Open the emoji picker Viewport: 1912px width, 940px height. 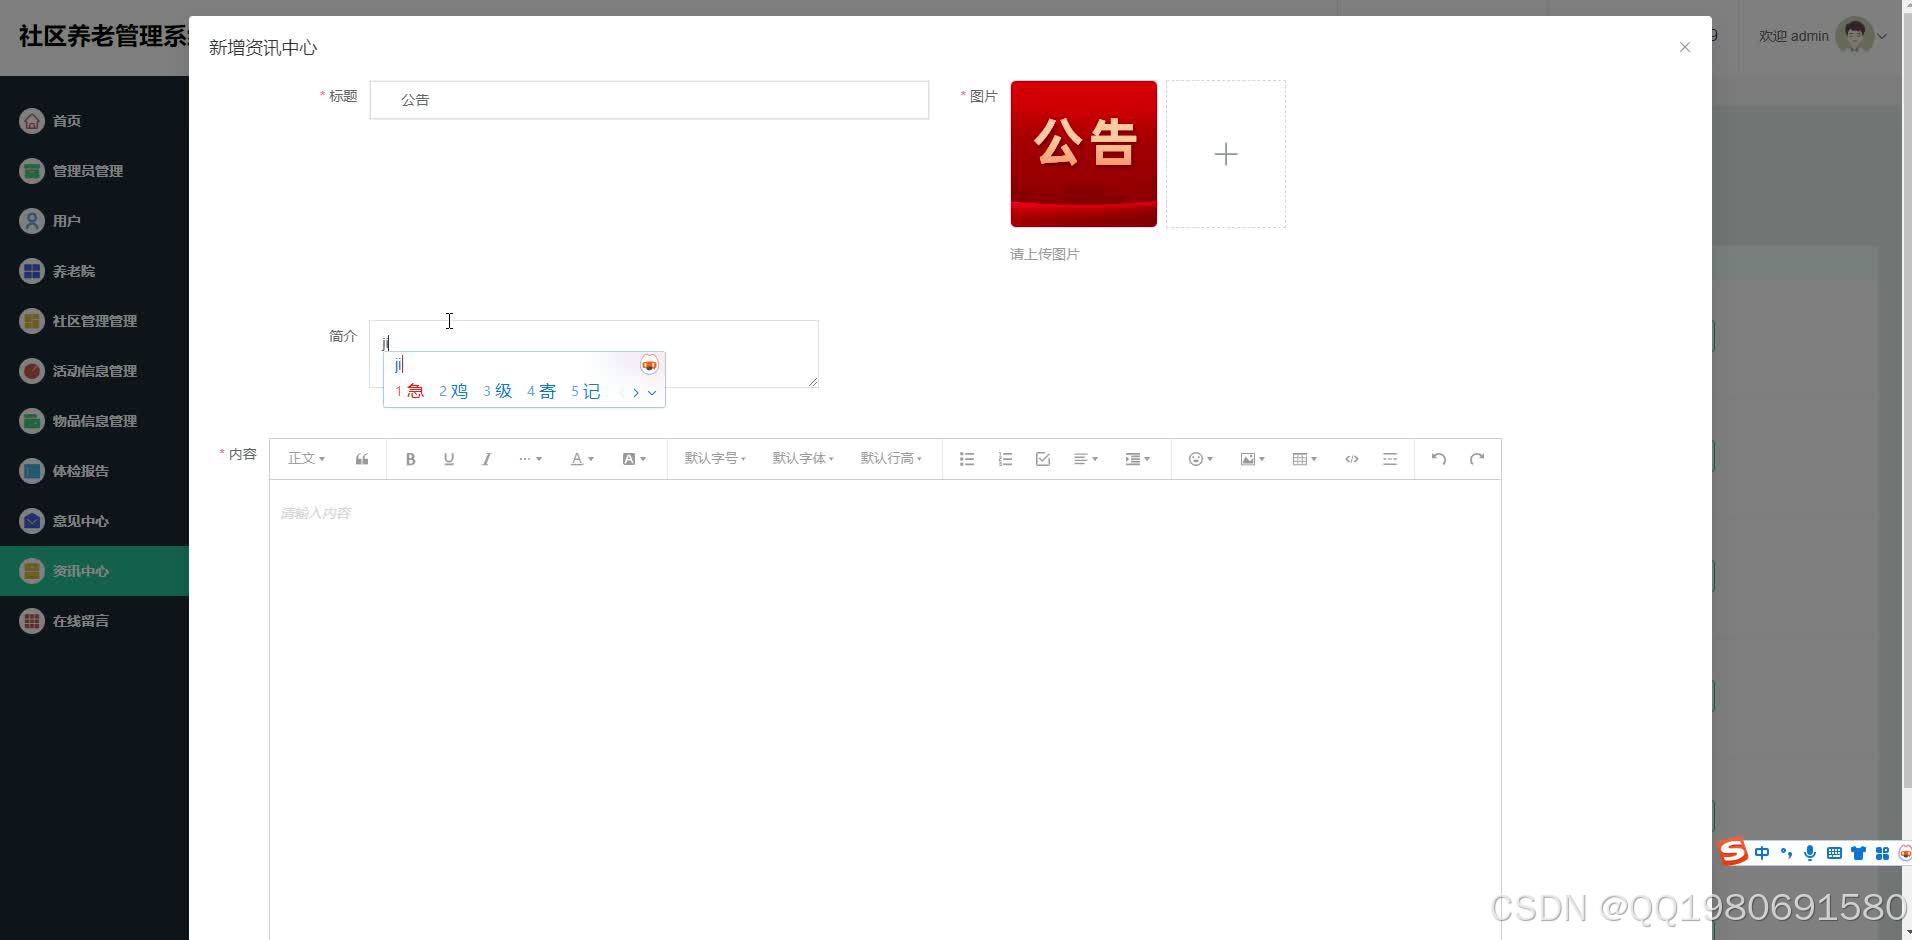[1200, 459]
